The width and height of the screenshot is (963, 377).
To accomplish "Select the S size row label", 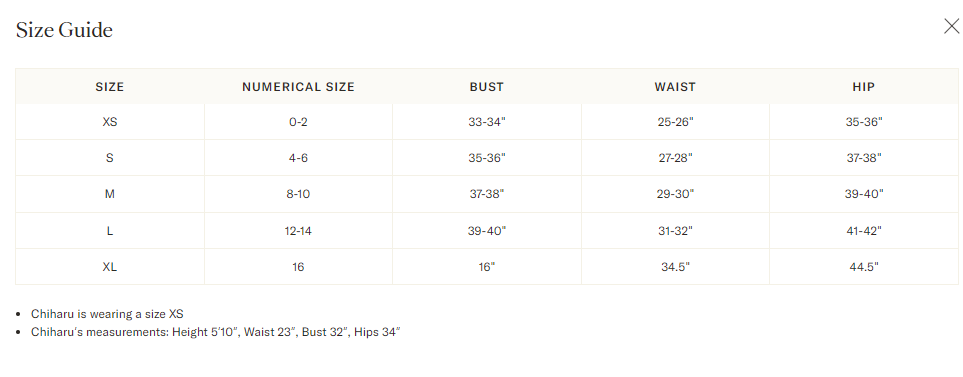I will pos(110,158).
